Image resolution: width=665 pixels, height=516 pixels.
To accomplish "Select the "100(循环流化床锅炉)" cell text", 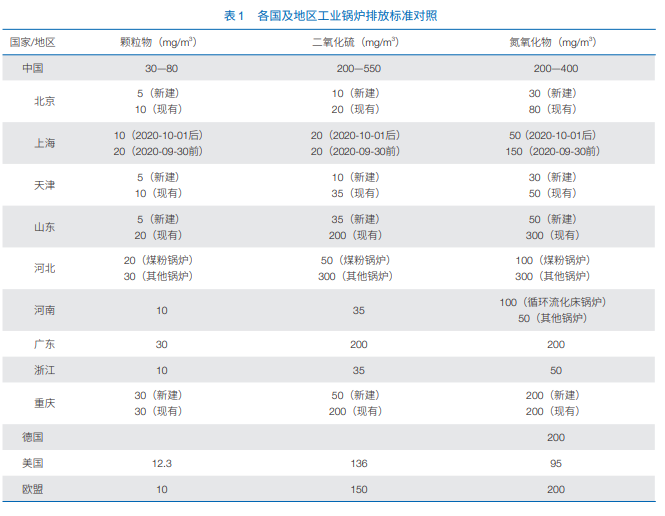I will click(552, 302).
